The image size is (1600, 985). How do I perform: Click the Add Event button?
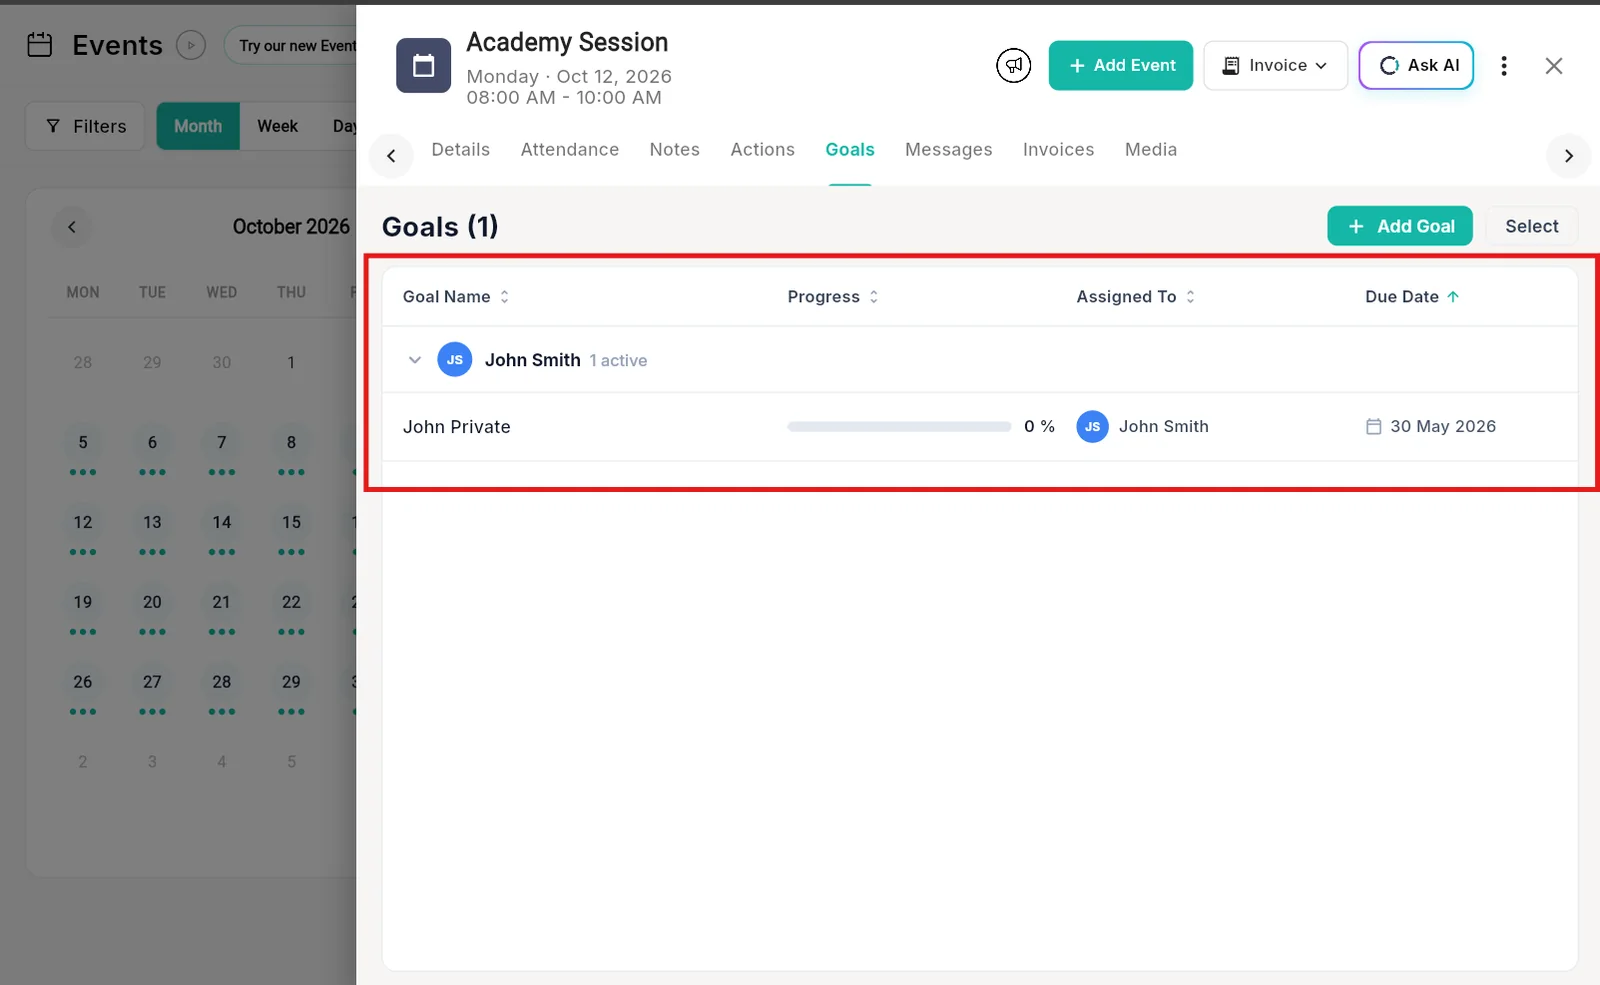[1121, 66]
